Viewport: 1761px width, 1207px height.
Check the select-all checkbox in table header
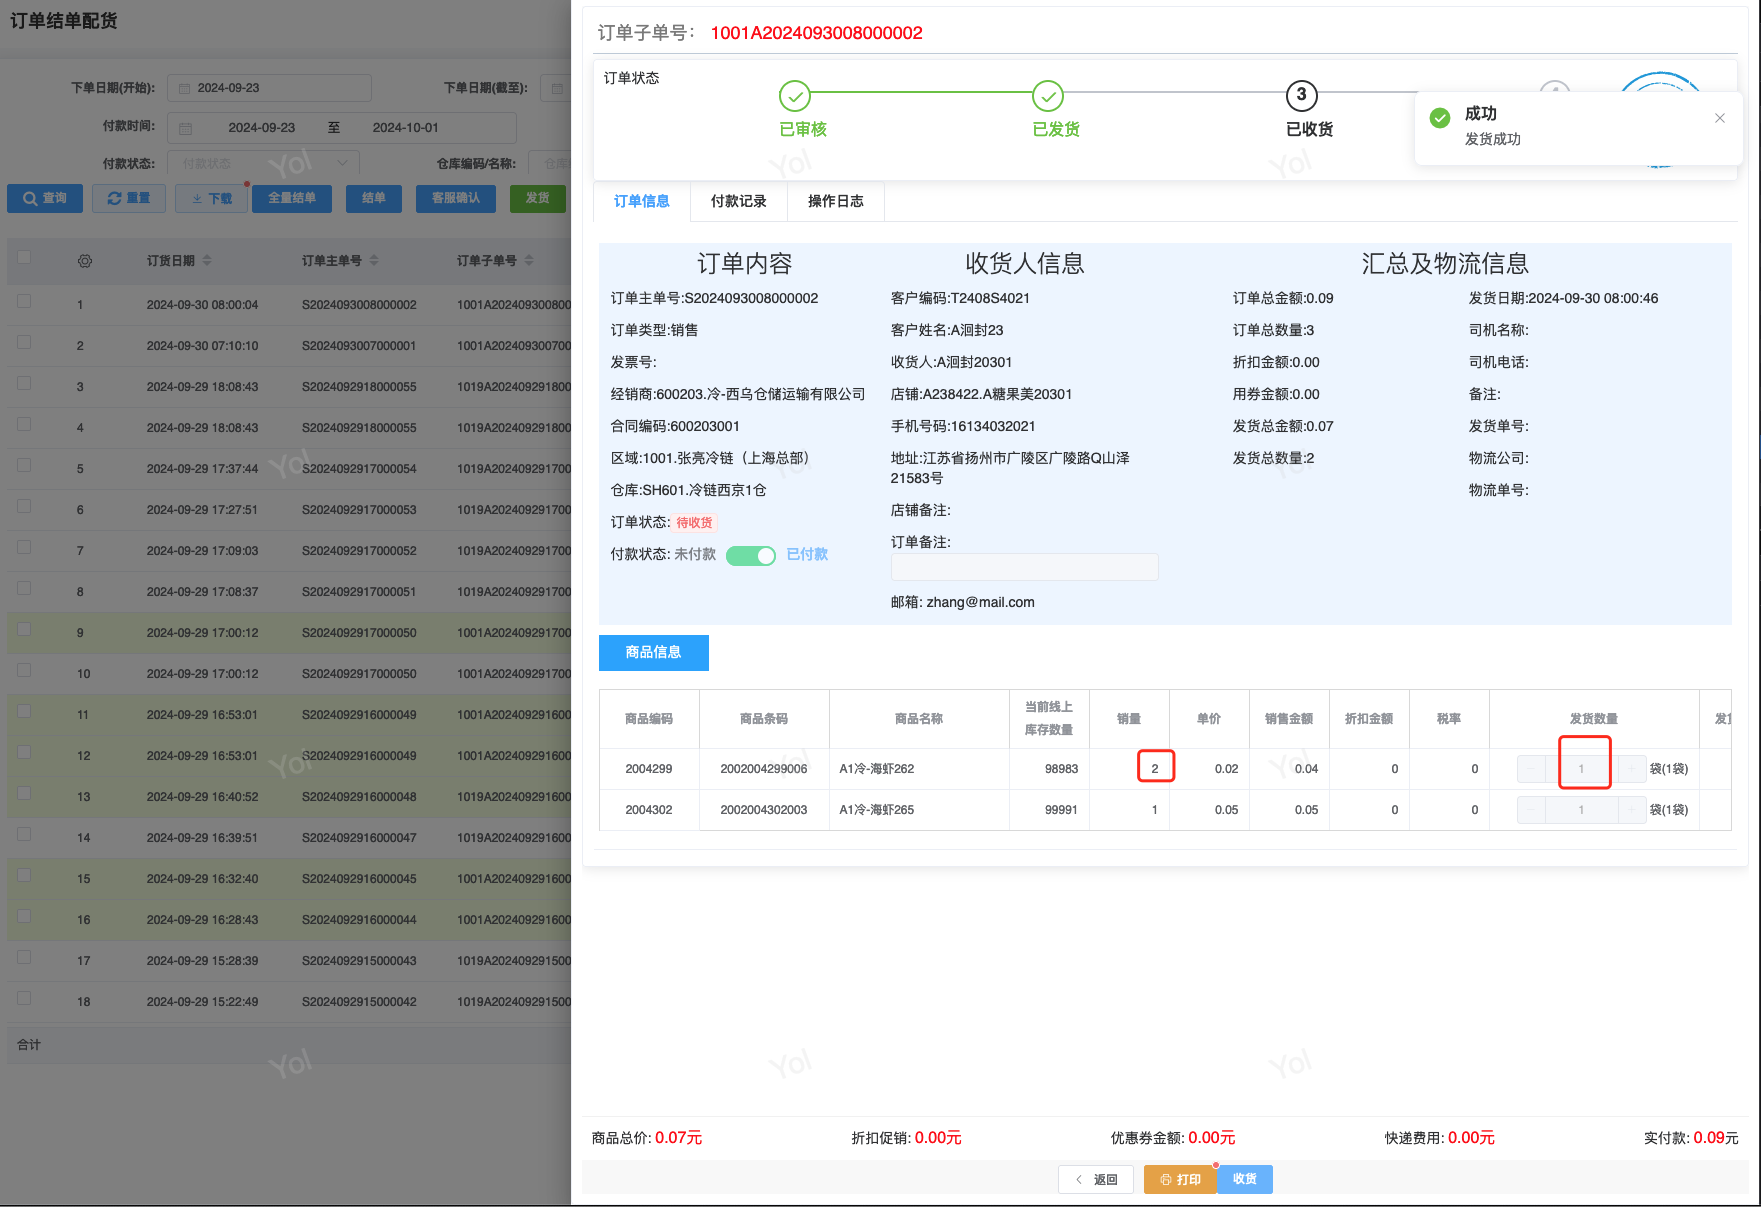[24, 258]
